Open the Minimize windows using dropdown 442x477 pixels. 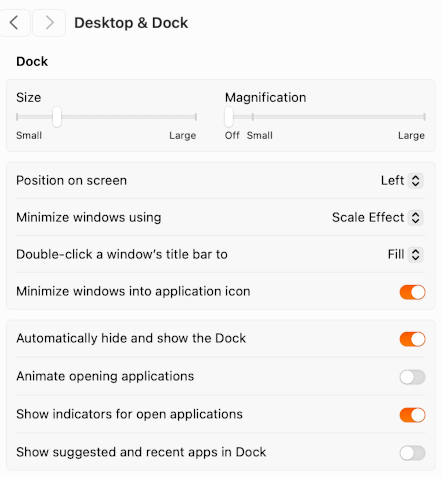(x=378, y=218)
